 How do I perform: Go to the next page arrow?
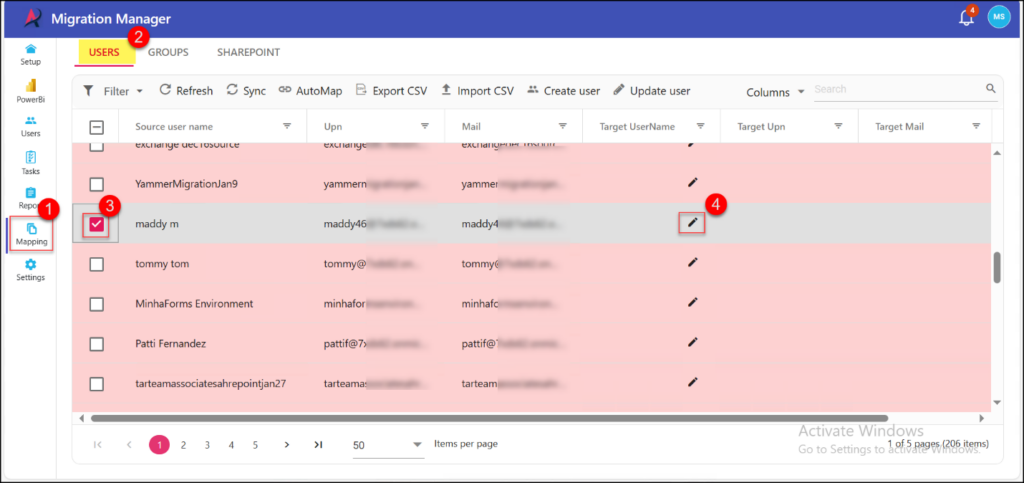(x=287, y=445)
